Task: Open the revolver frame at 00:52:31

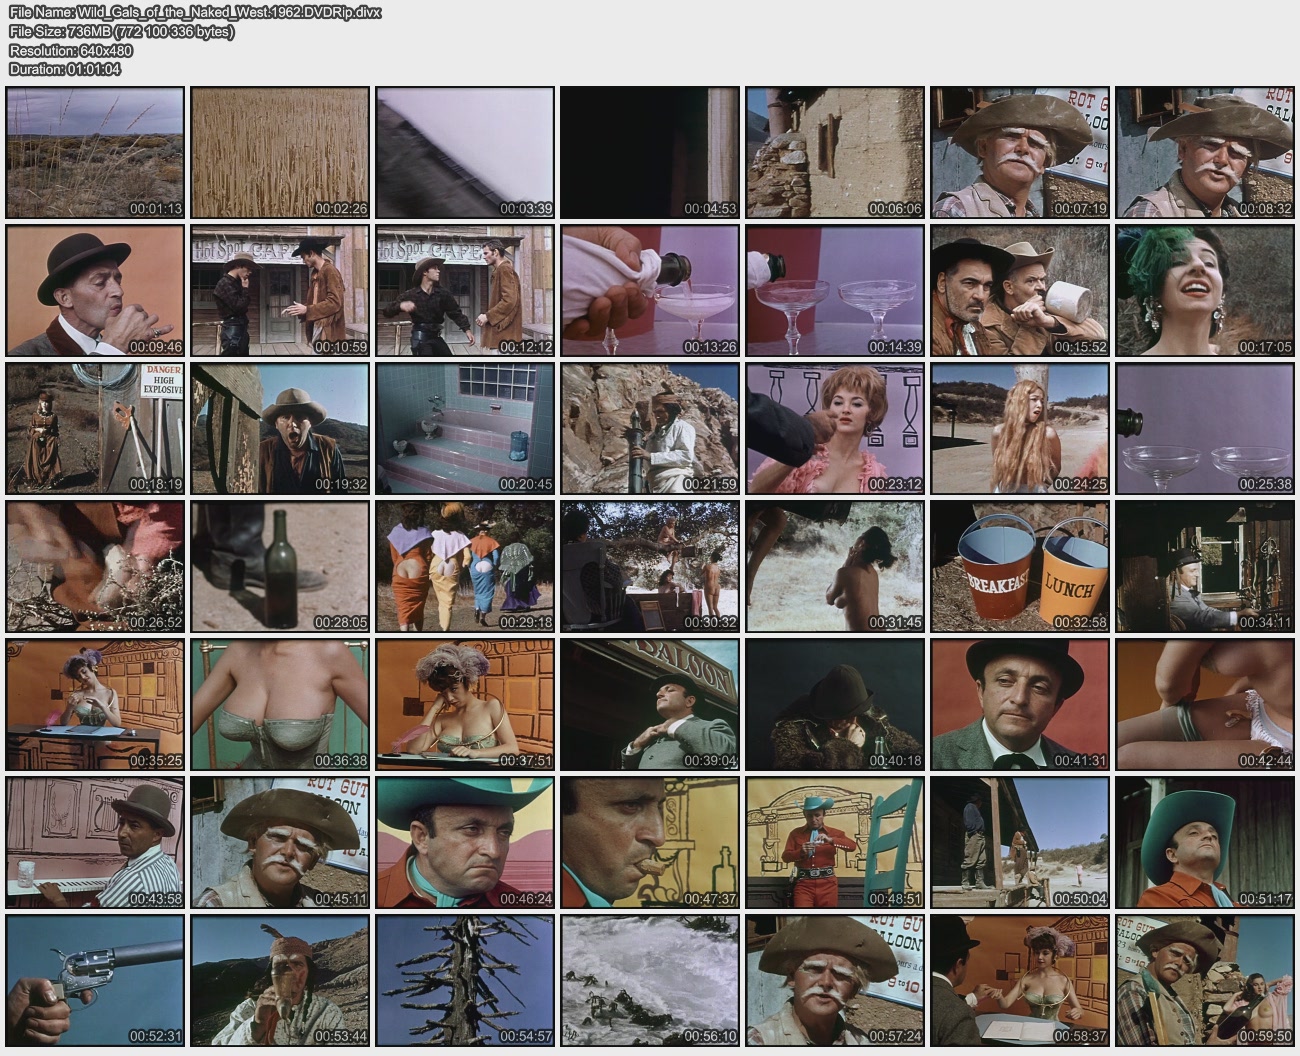Action: [x=95, y=981]
